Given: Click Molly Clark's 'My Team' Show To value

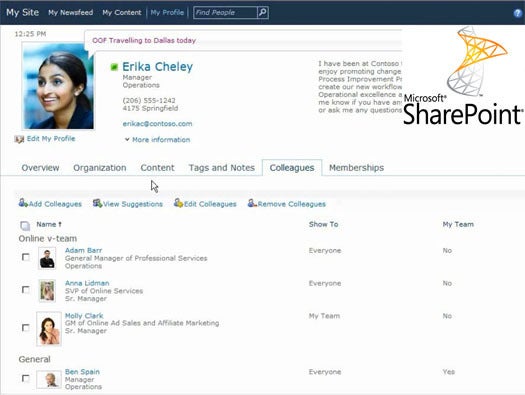Looking at the screenshot, I should [324, 316].
